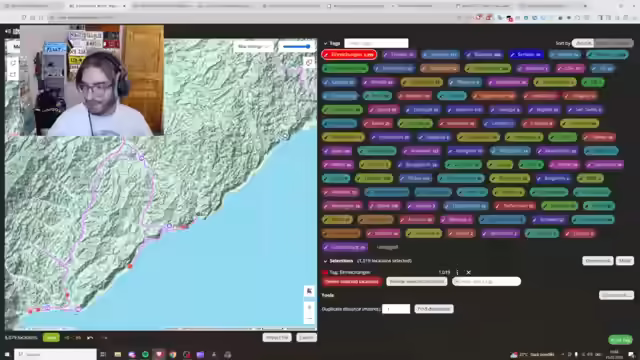The width and height of the screenshot is (640, 360).
Task: Click the red Delete selected locations button
Action: [x=351, y=282]
